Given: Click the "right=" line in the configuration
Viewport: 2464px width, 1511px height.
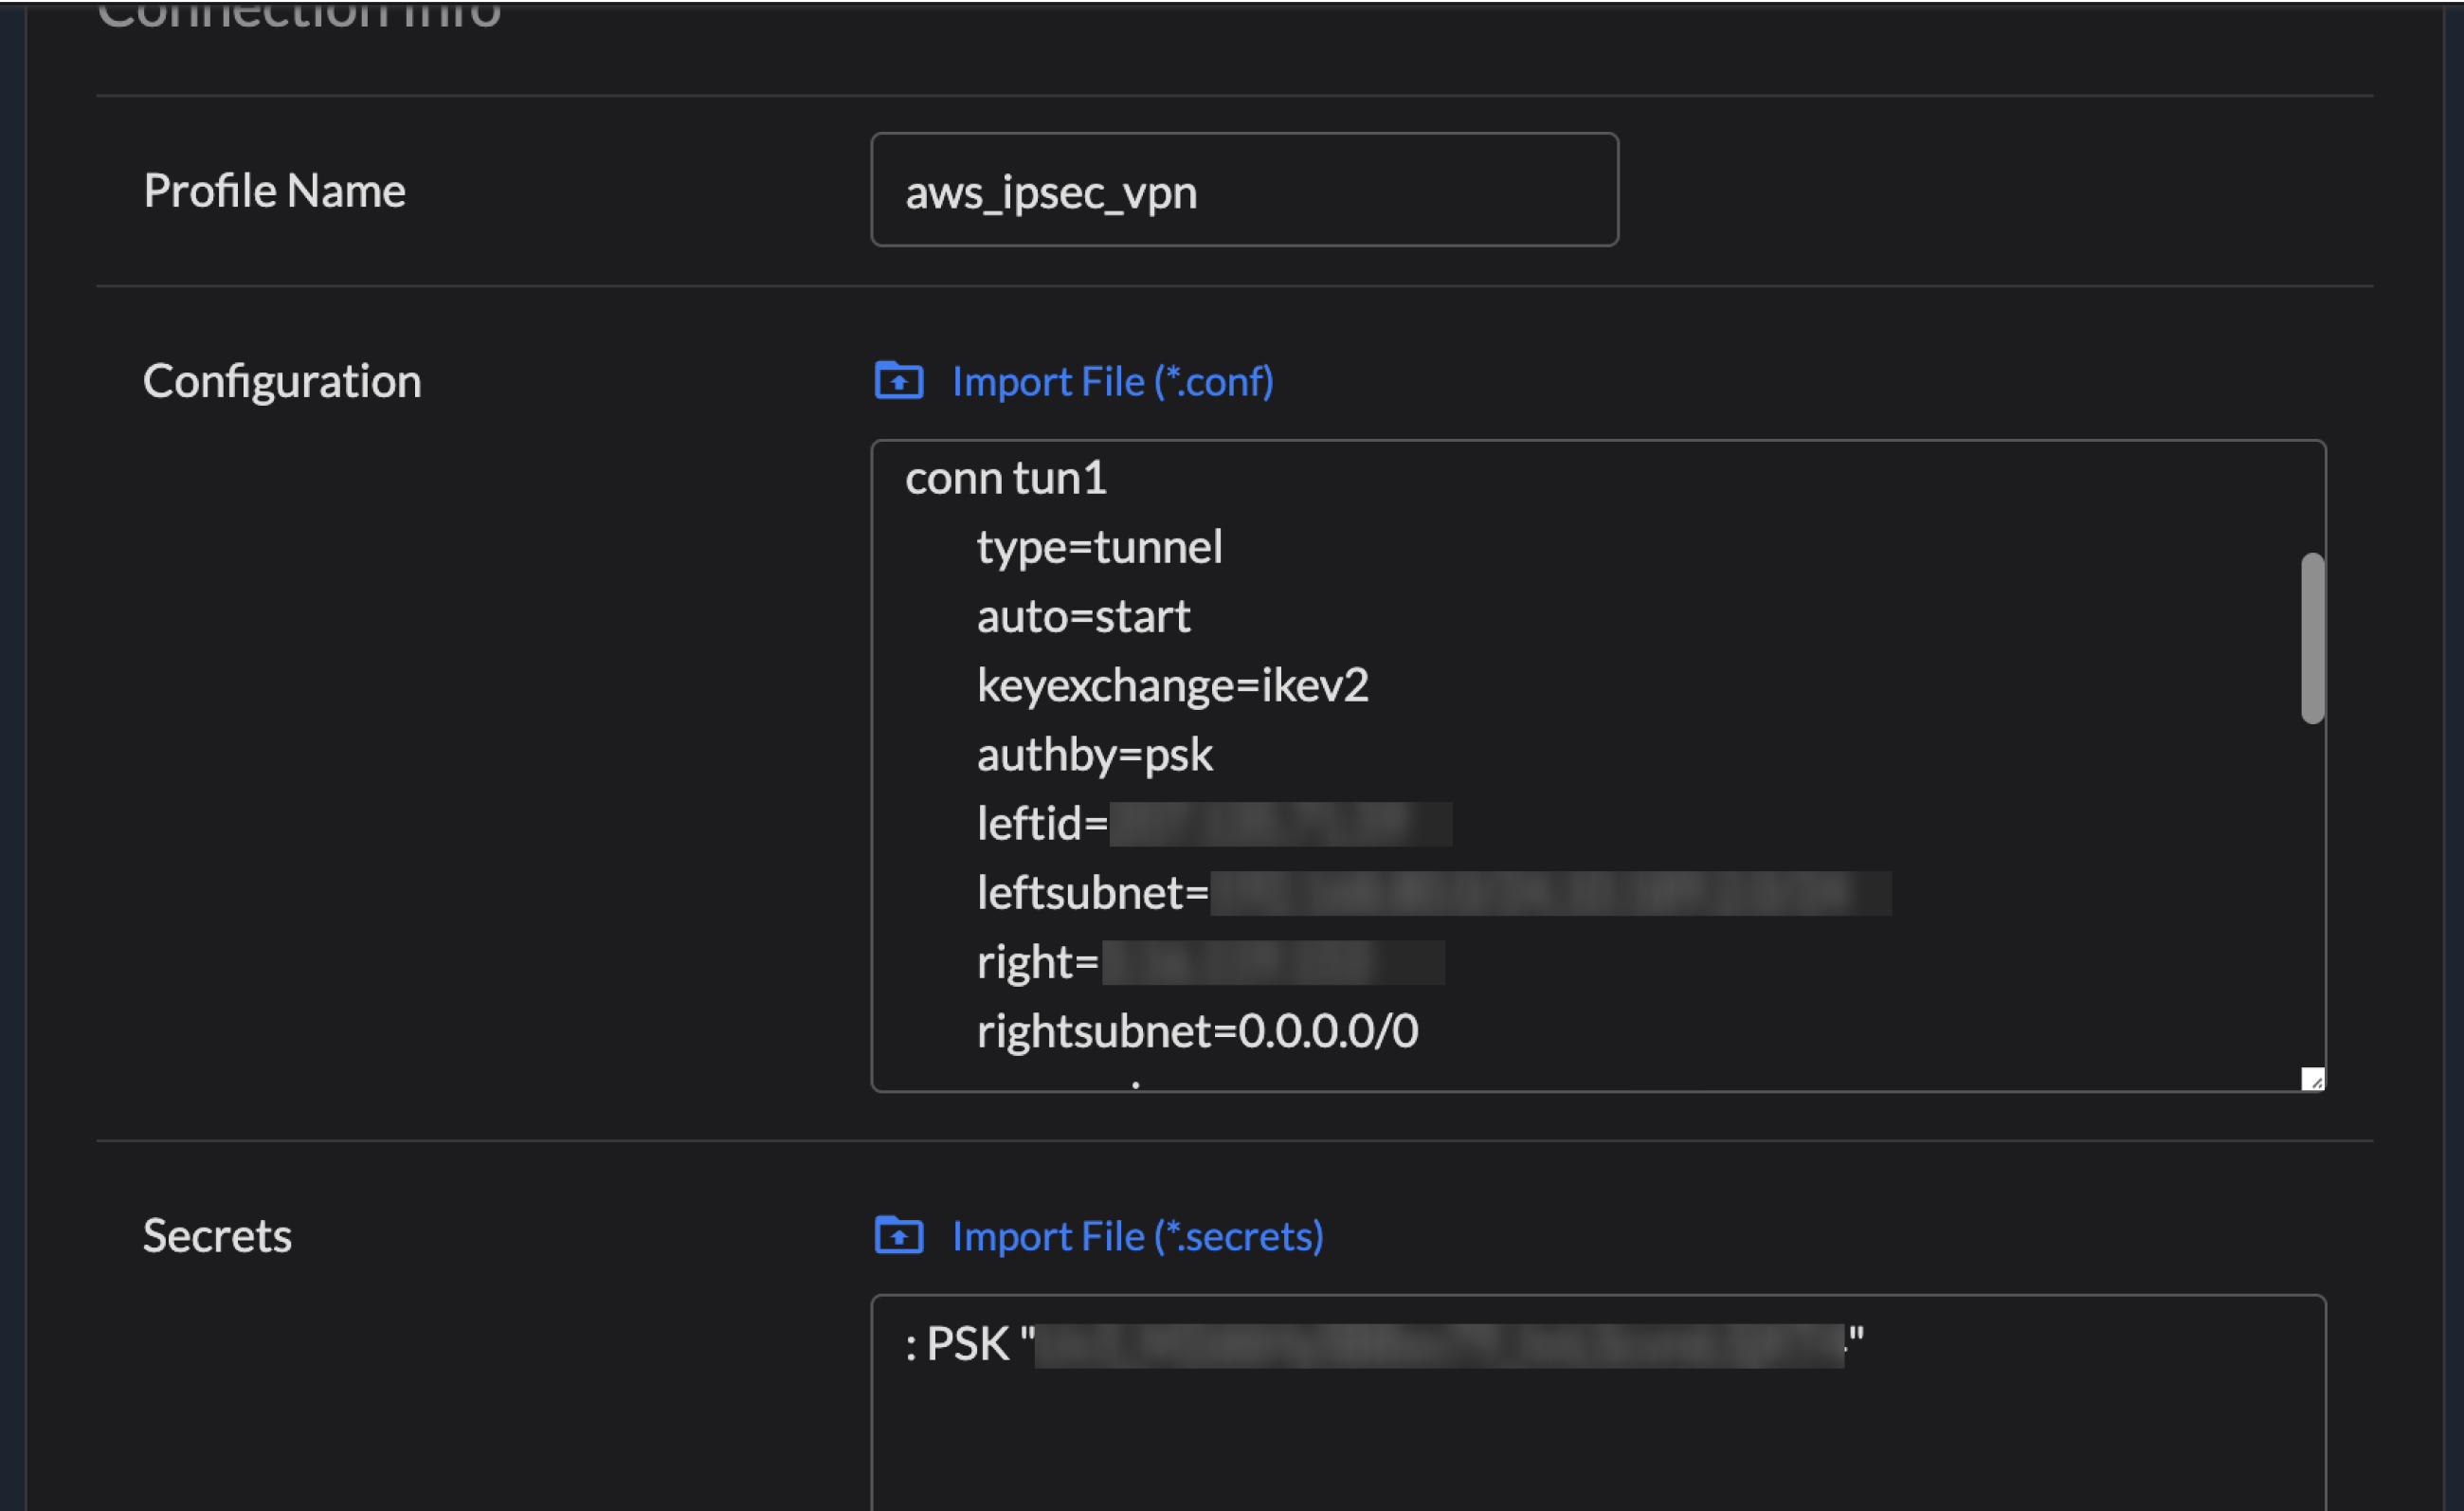Looking at the screenshot, I should (x=1037, y=962).
